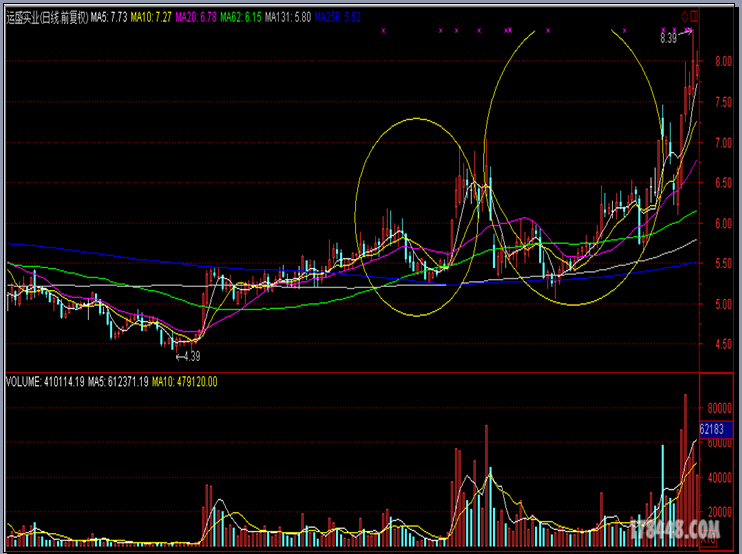Select the yellow MA10: 7.27 indicator label

pos(151,18)
